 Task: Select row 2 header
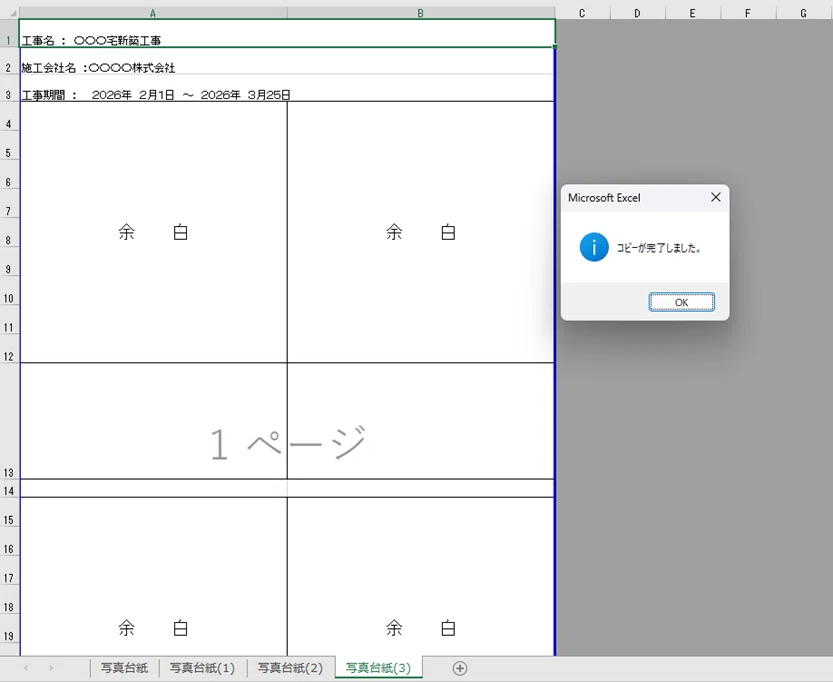pos(9,61)
